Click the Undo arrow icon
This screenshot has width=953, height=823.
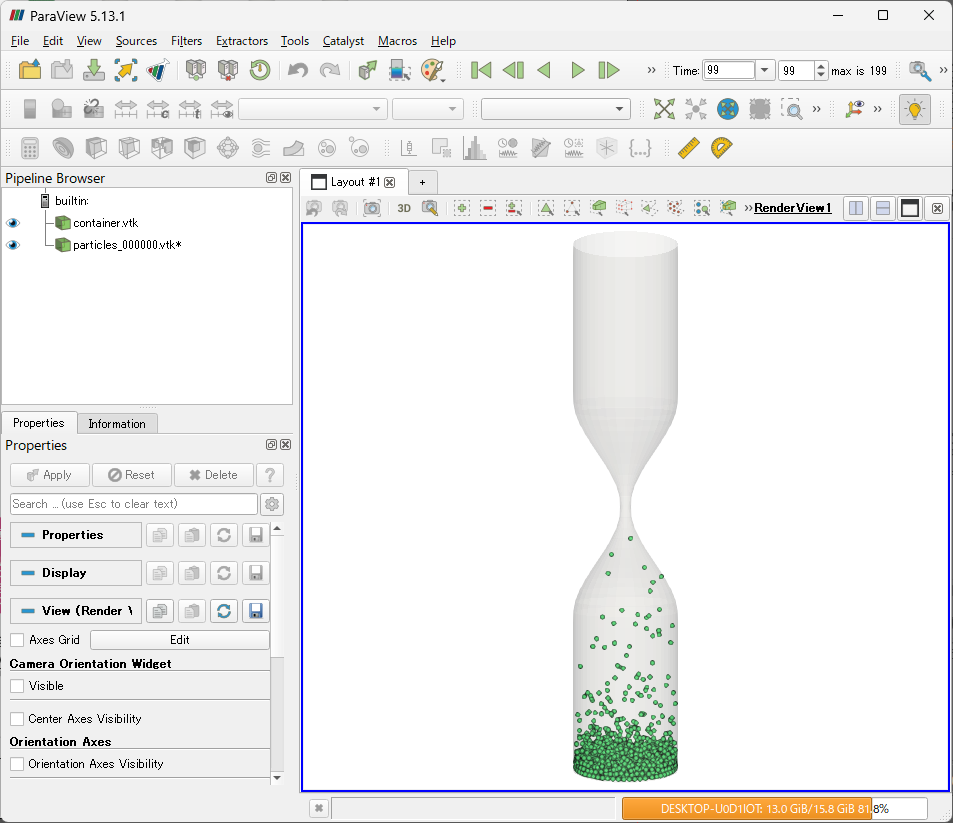point(297,70)
